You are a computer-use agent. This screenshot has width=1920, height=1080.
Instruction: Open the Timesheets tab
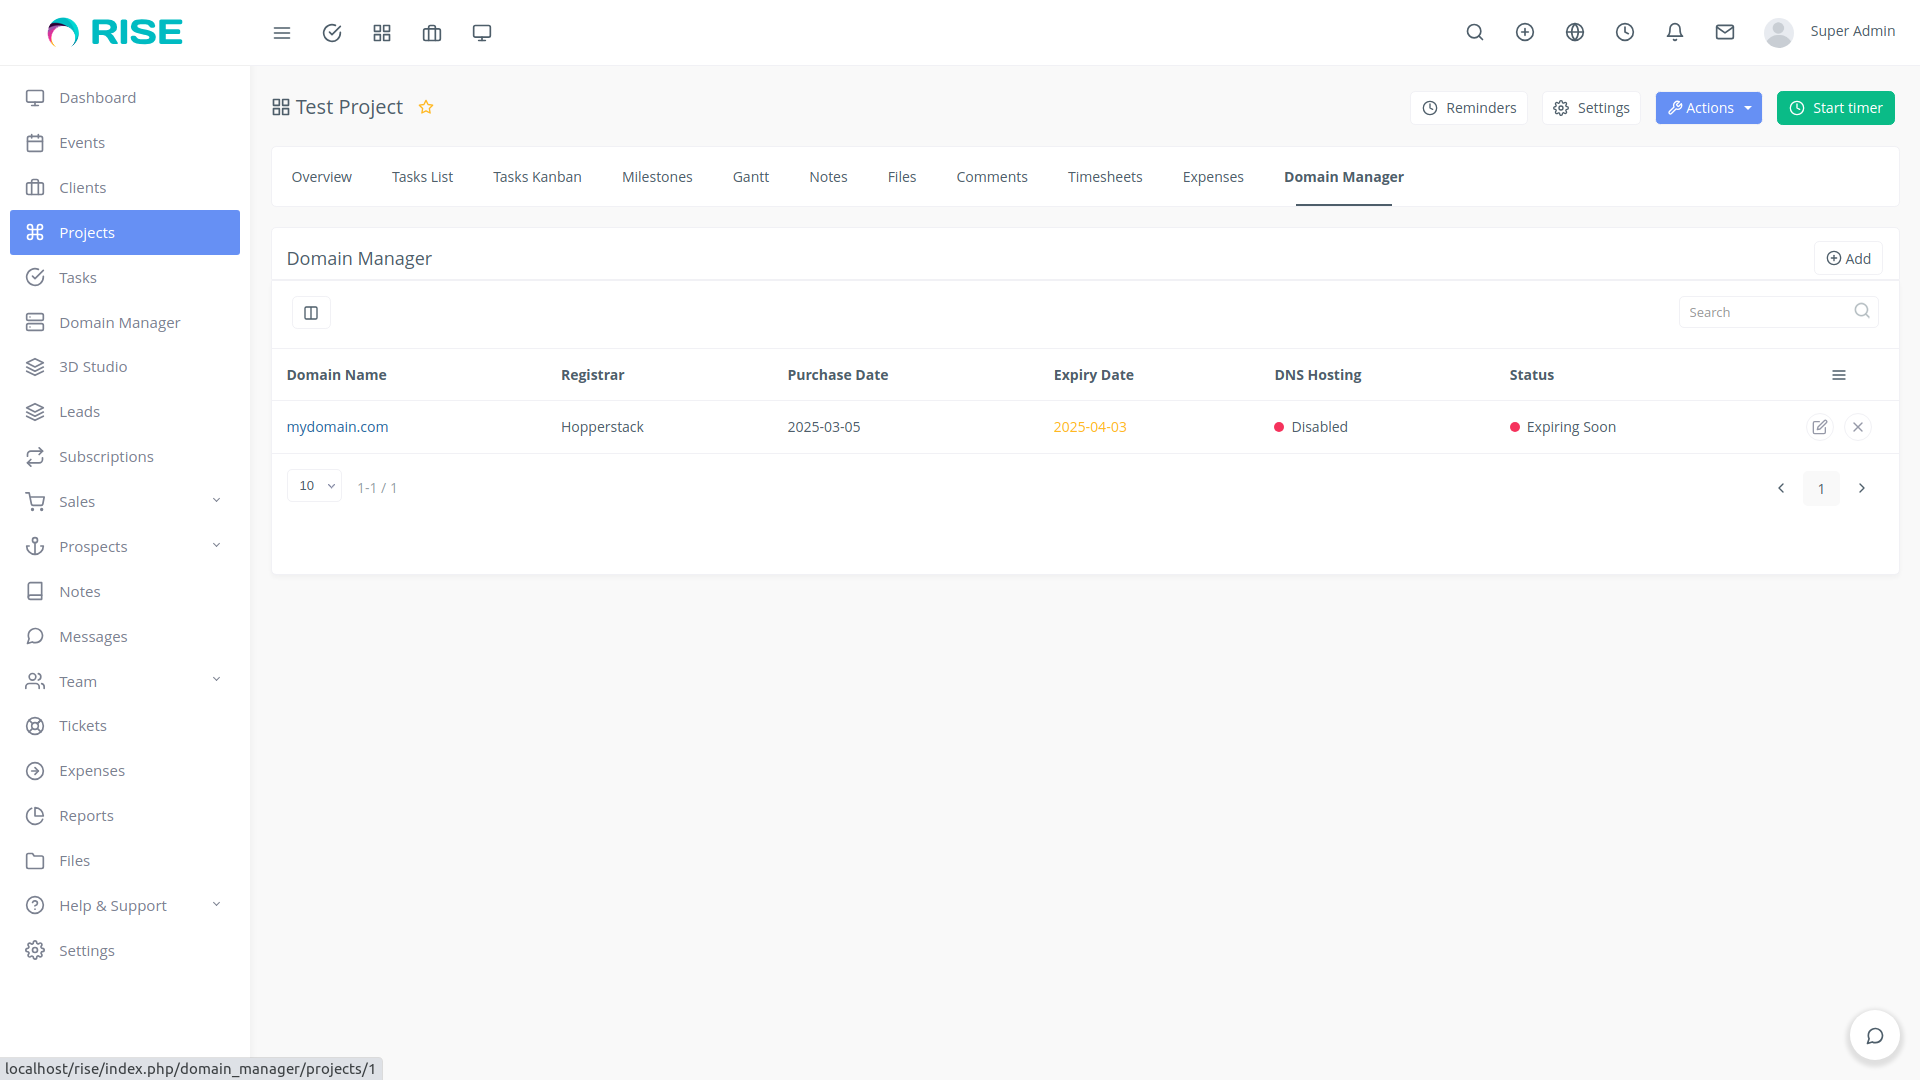1105,176
